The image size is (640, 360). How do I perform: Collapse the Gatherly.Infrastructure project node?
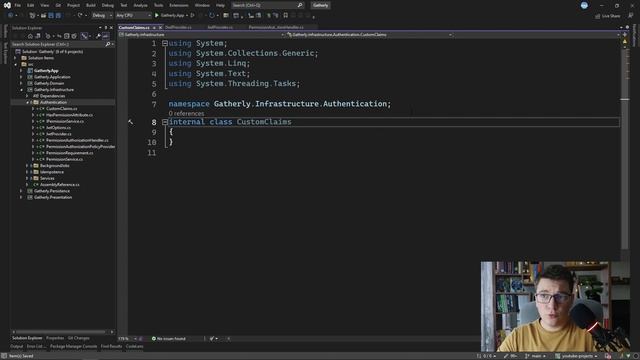tap(22, 90)
